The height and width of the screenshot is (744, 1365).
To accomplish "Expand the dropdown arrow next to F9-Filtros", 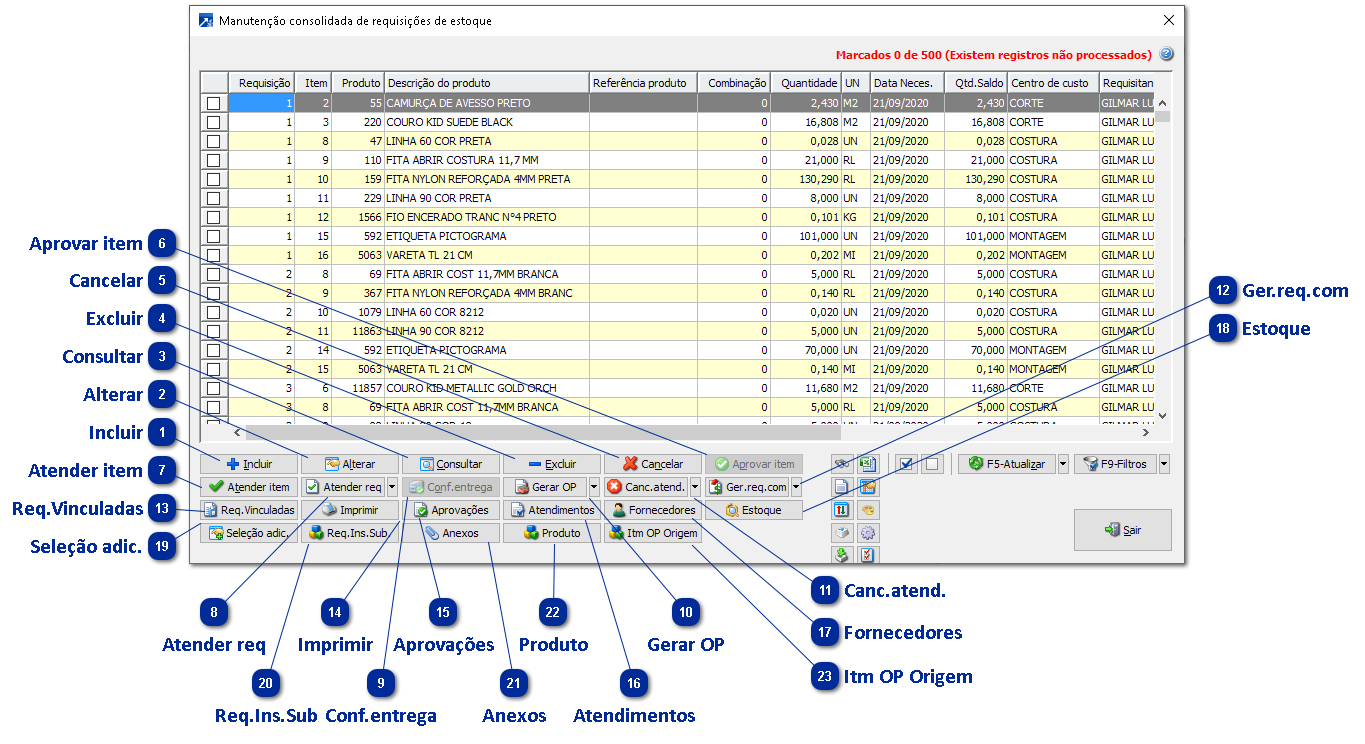I will point(1164,464).
